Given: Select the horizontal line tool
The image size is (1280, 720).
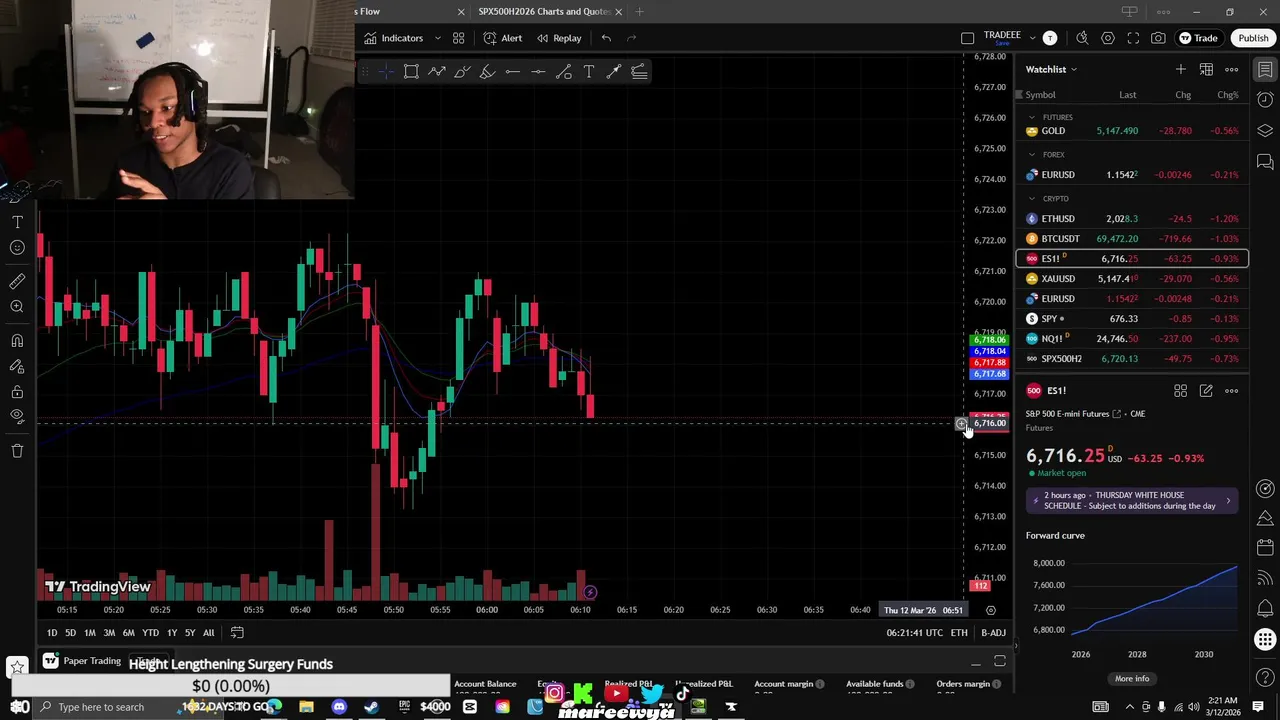Looking at the screenshot, I should 538,71.
